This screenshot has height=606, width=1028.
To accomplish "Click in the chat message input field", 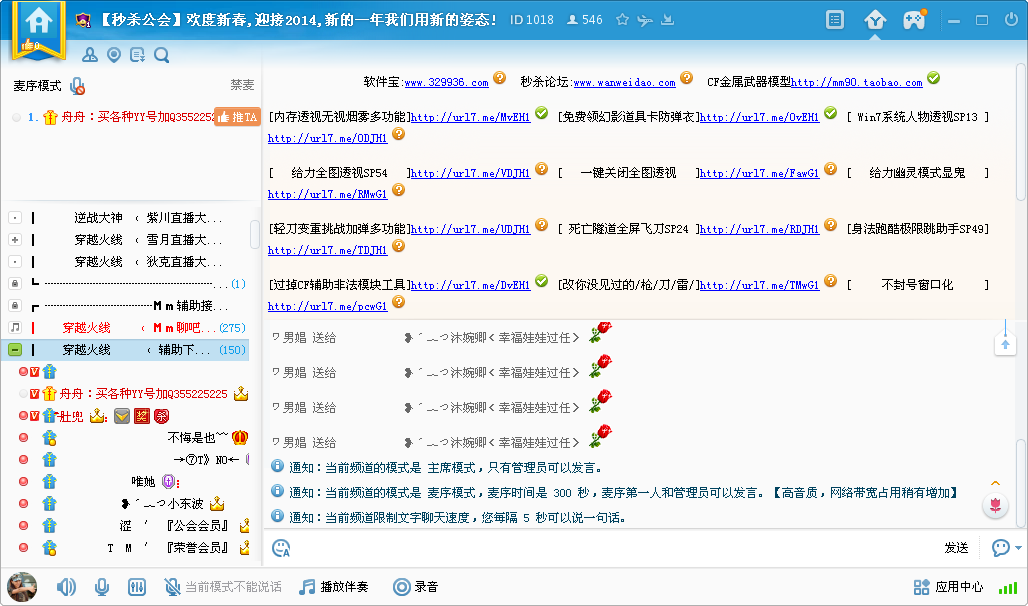I will pos(613,548).
